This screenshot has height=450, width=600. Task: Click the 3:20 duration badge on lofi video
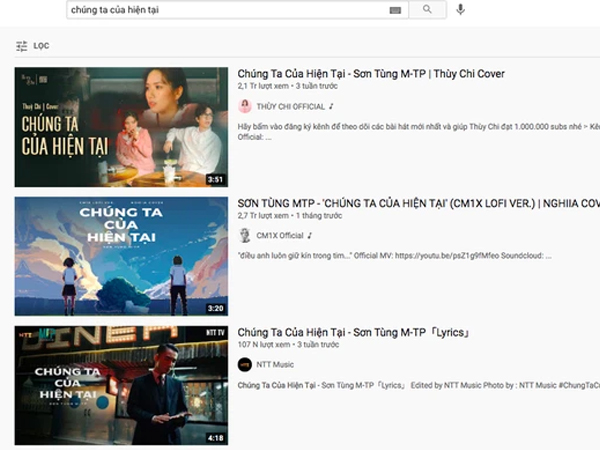coord(213,308)
